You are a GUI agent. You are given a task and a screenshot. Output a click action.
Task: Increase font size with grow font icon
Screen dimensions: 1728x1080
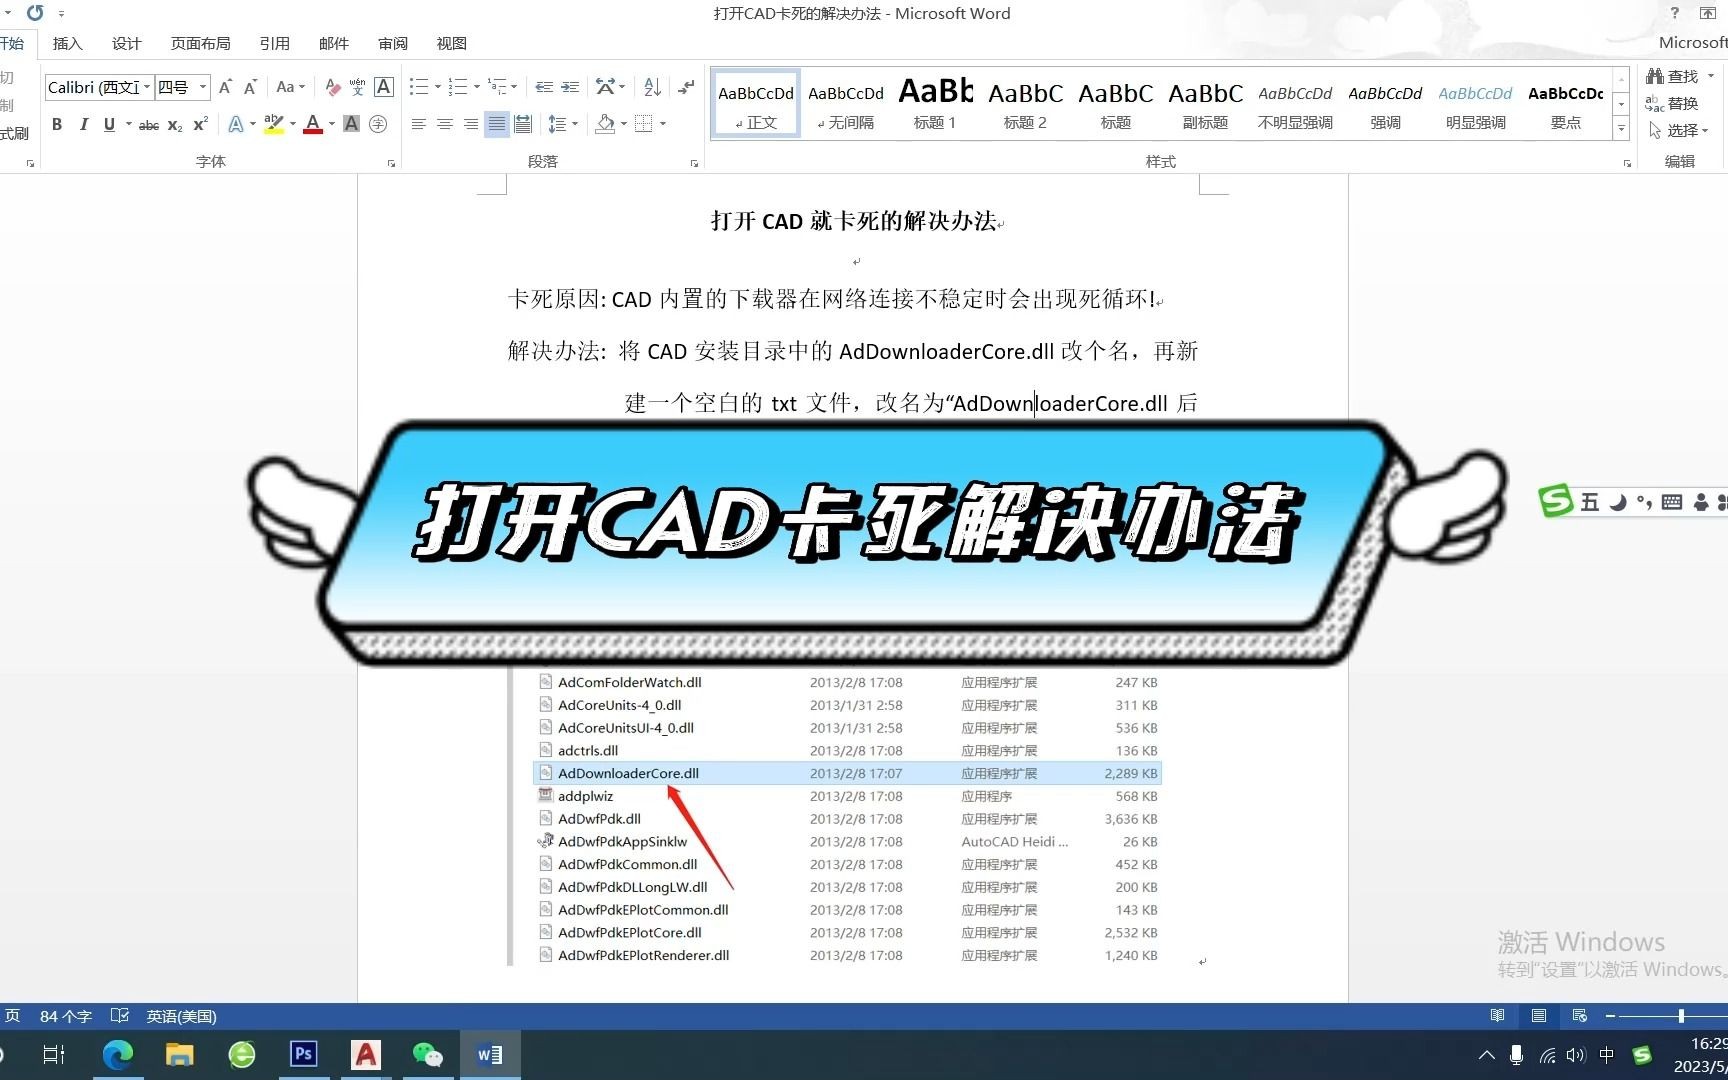(x=225, y=87)
